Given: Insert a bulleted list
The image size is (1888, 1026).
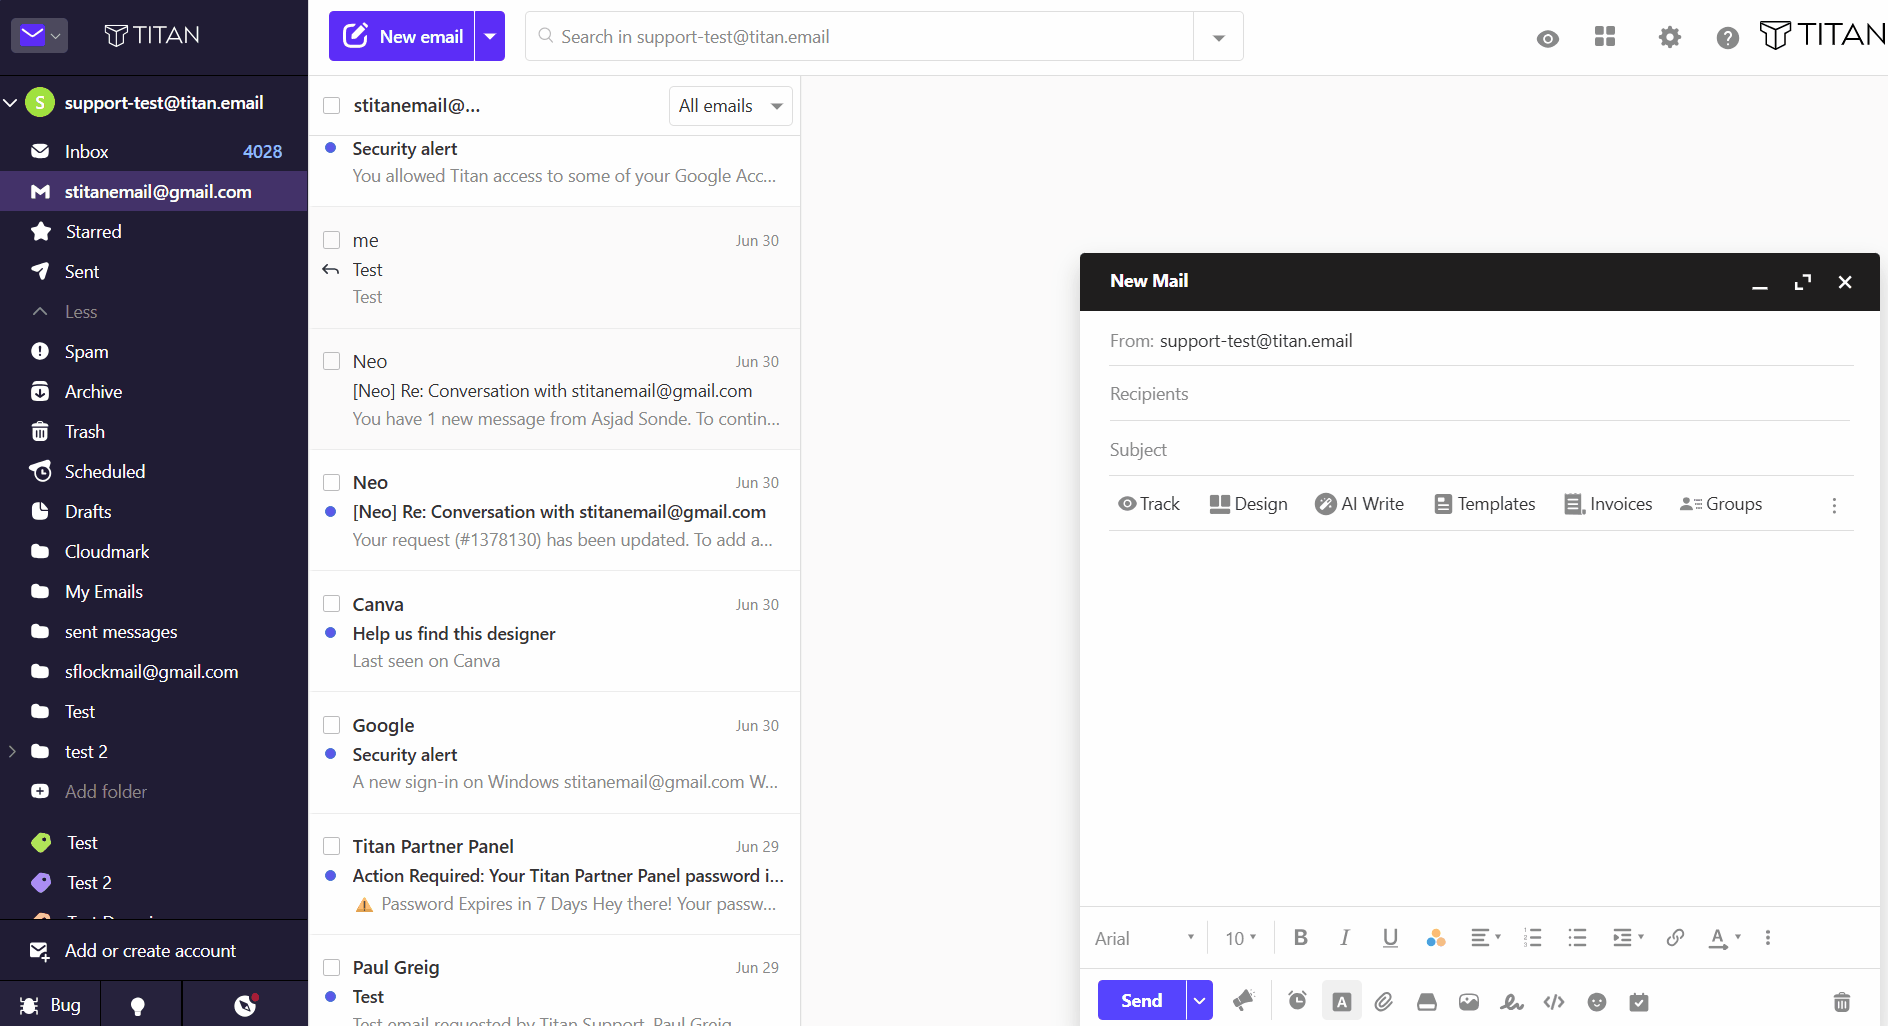Looking at the screenshot, I should (1577, 938).
